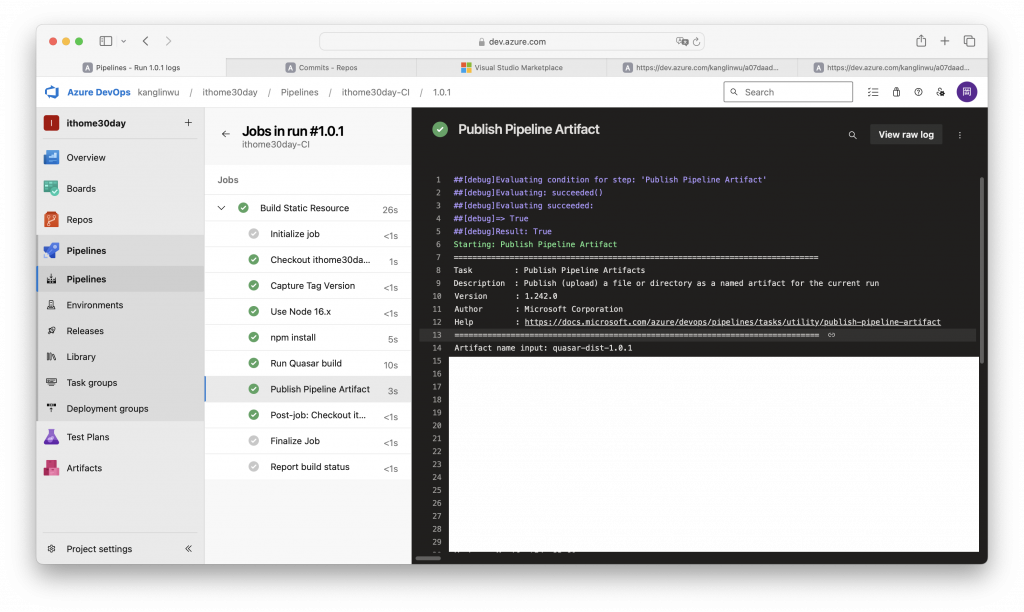Go back in Safari
Viewport: 1024px width, 612px height.
pos(146,41)
